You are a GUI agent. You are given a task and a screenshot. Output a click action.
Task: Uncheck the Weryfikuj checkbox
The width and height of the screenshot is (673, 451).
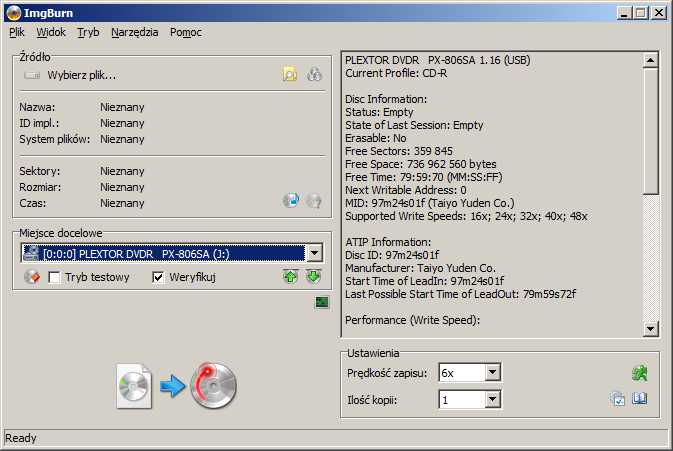point(158,277)
